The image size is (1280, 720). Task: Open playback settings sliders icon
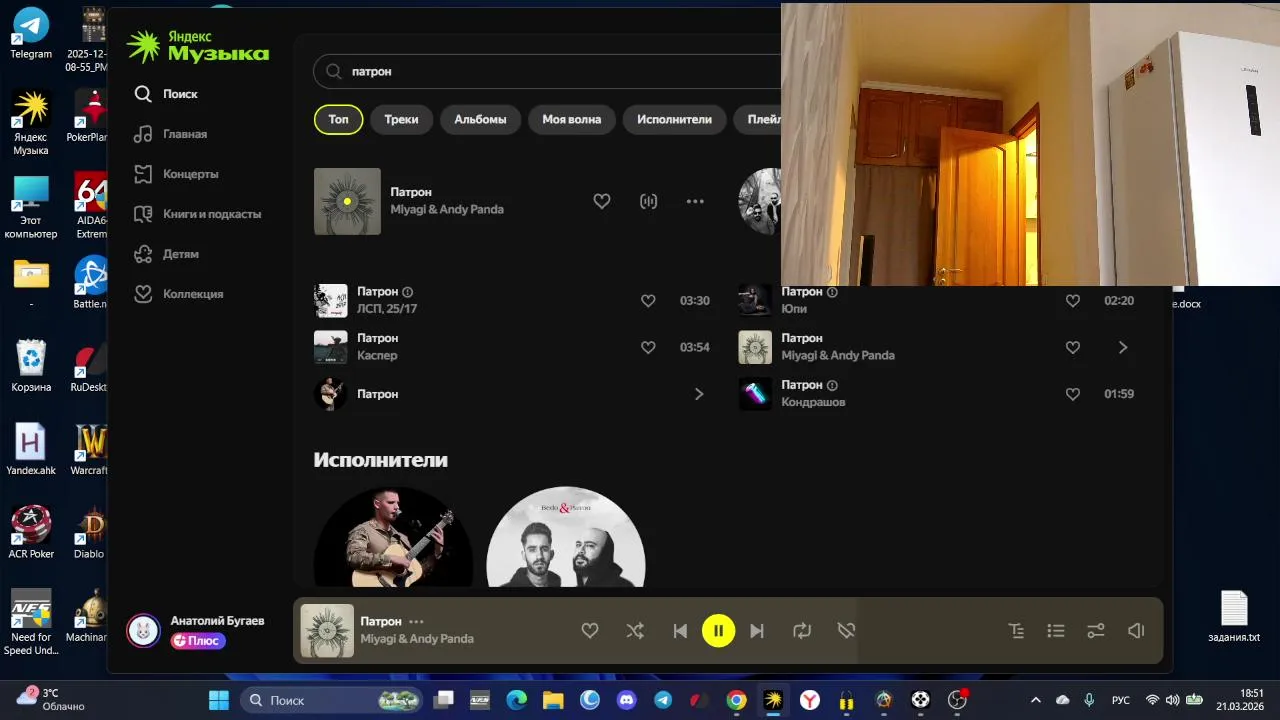click(1096, 631)
